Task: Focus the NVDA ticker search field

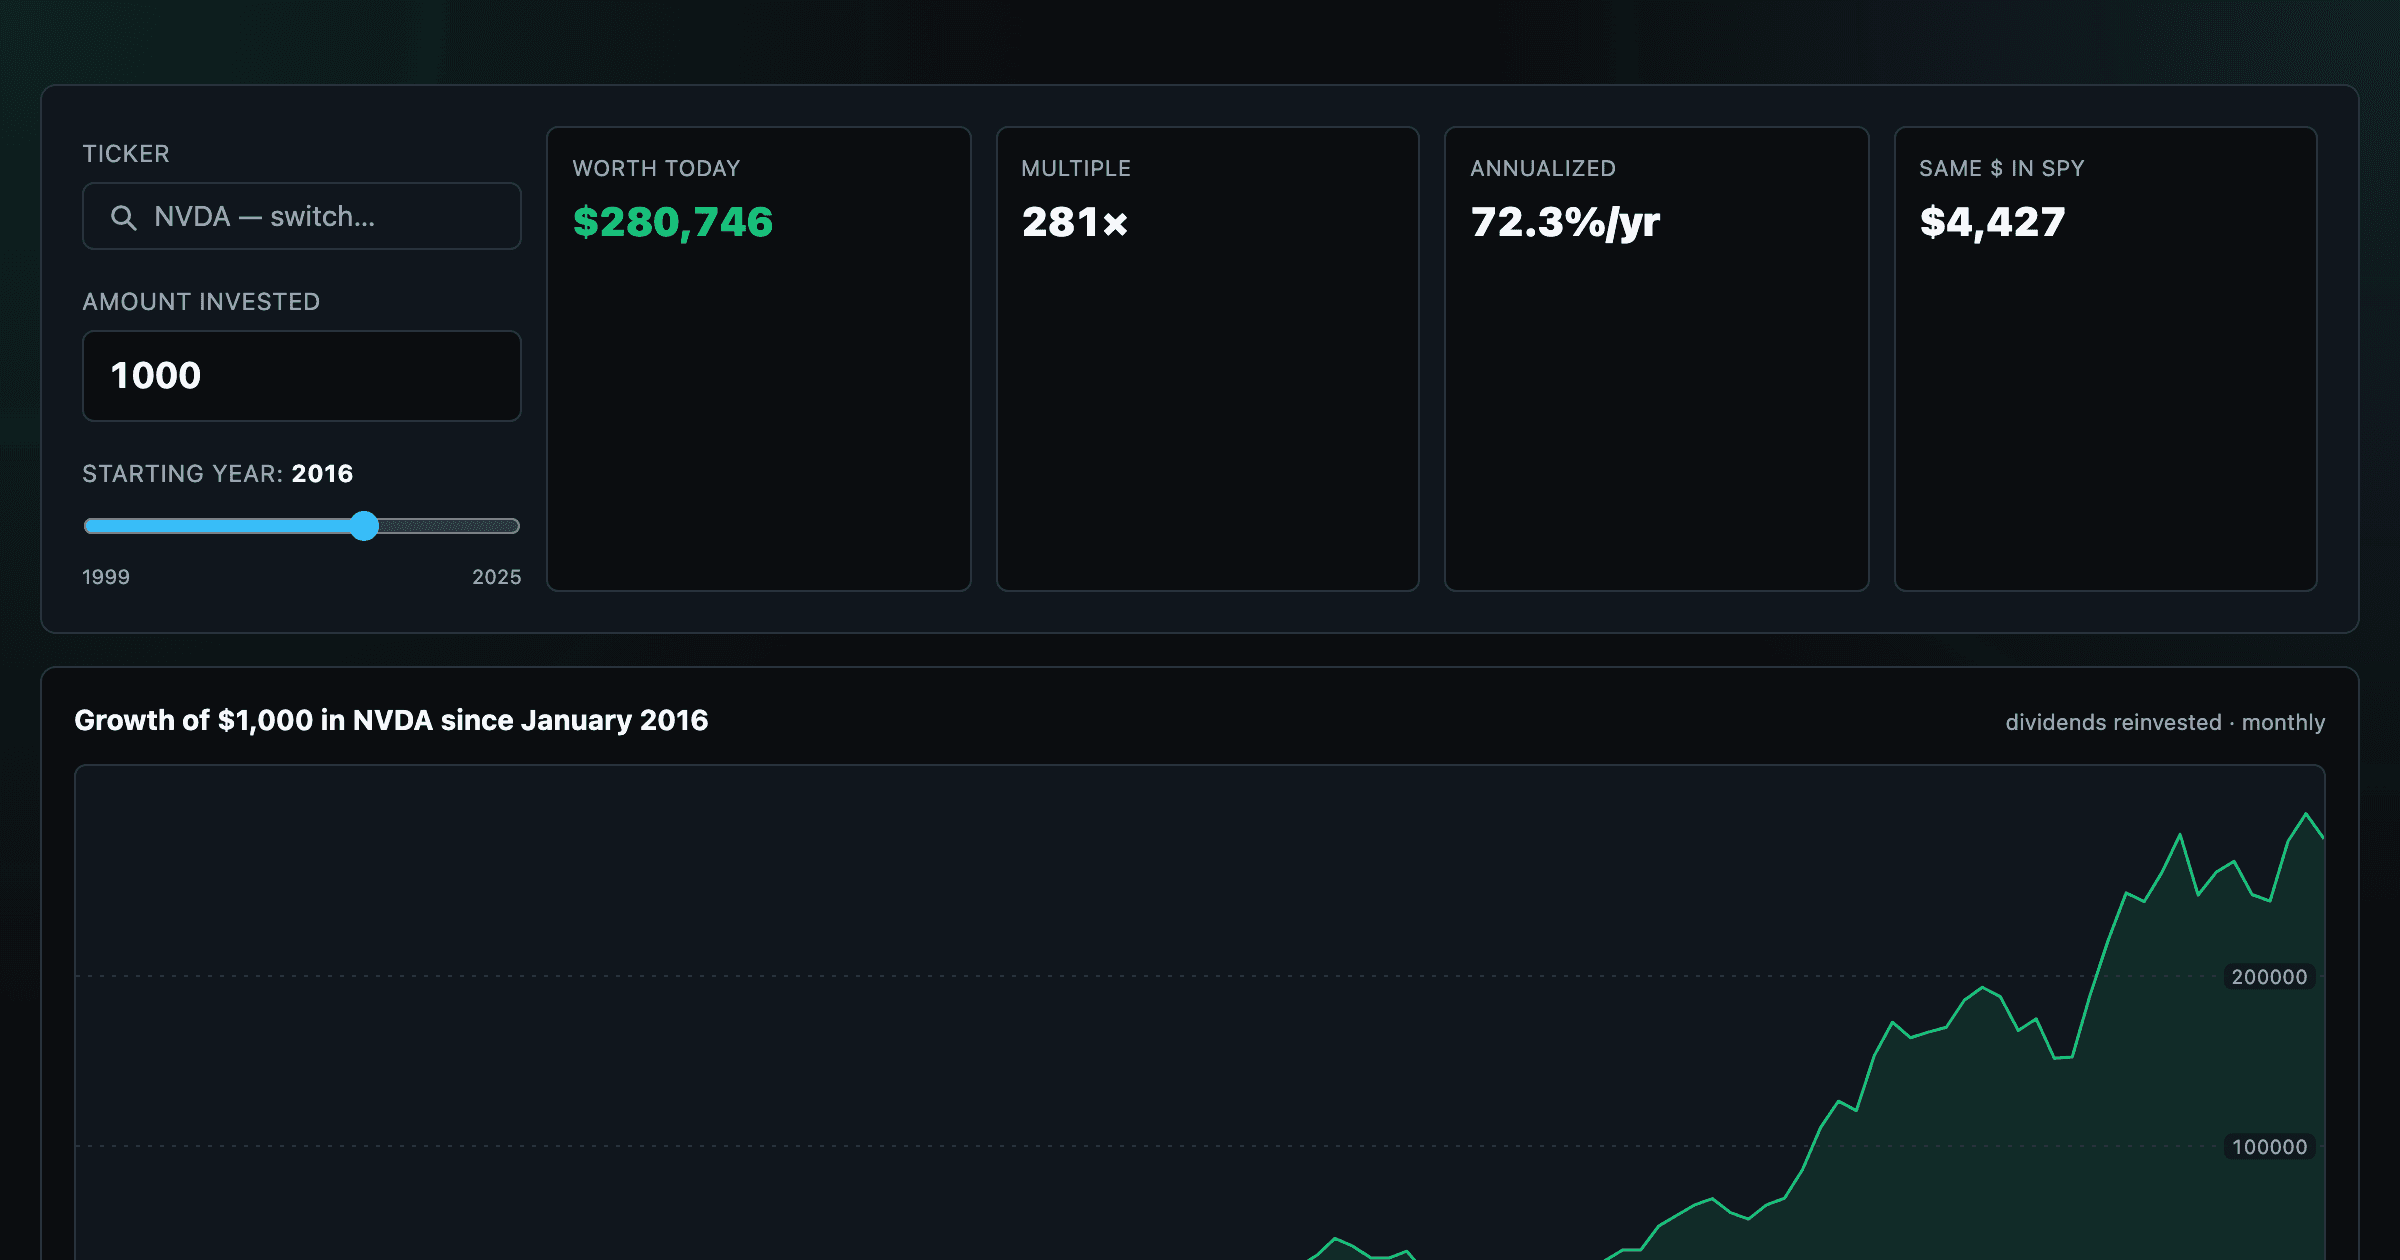Action: (301, 216)
